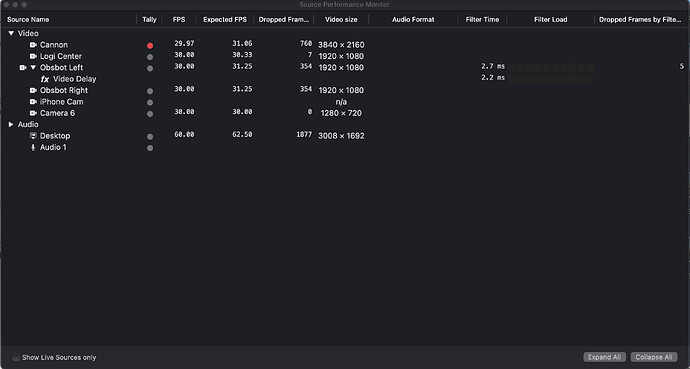
Task: Select the Camera 6 source row
Action: [345, 113]
